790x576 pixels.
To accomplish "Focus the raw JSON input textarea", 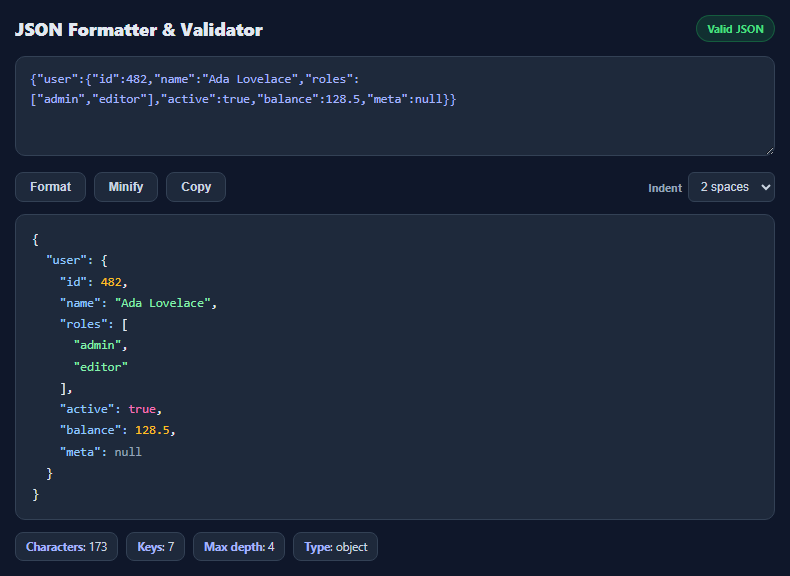I will tap(395, 106).
